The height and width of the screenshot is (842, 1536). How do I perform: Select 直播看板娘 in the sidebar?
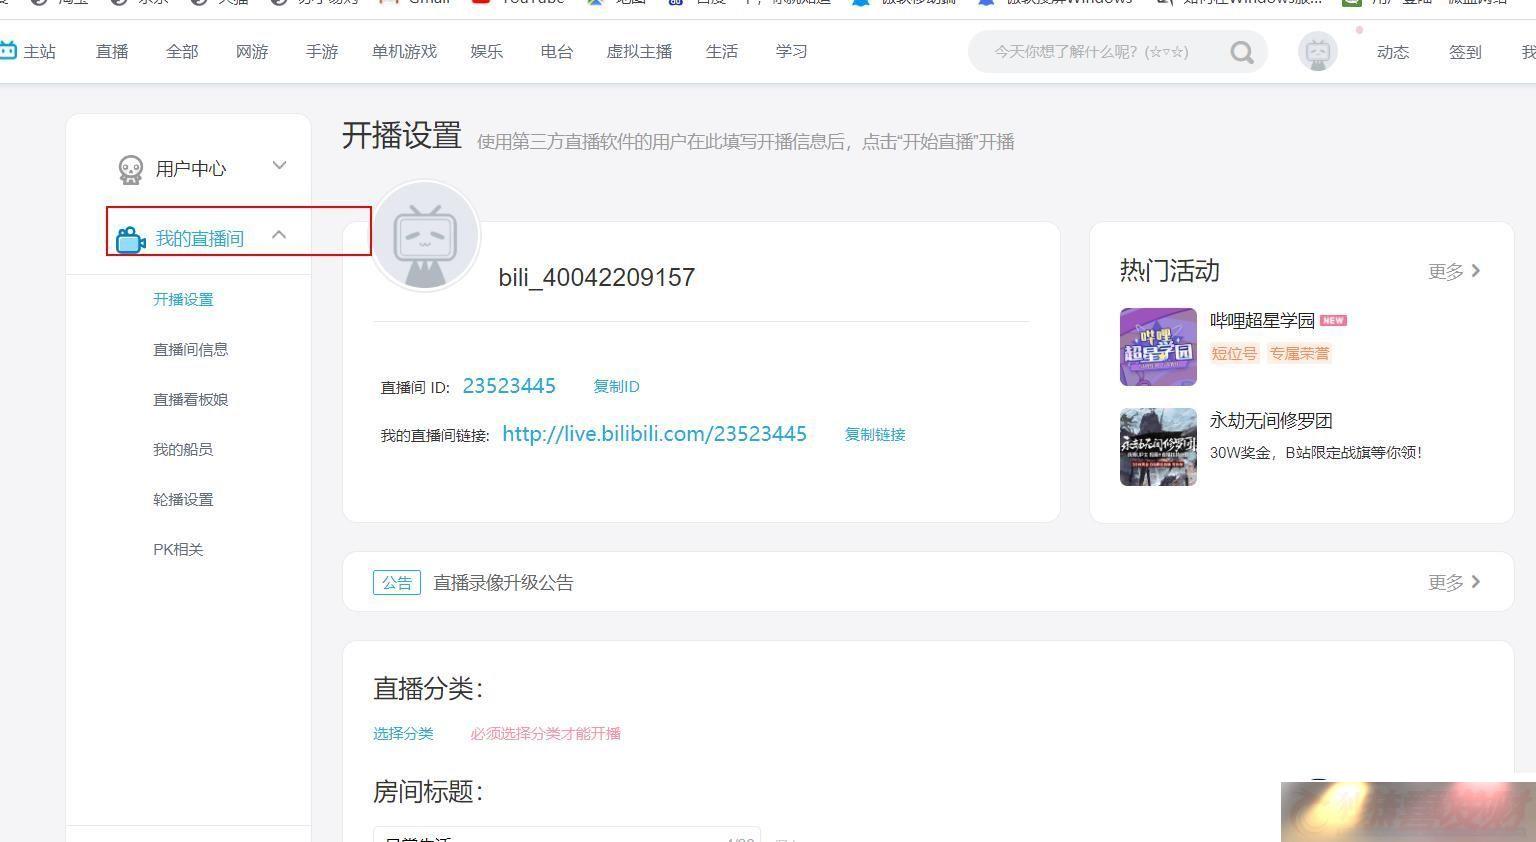[x=190, y=399]
